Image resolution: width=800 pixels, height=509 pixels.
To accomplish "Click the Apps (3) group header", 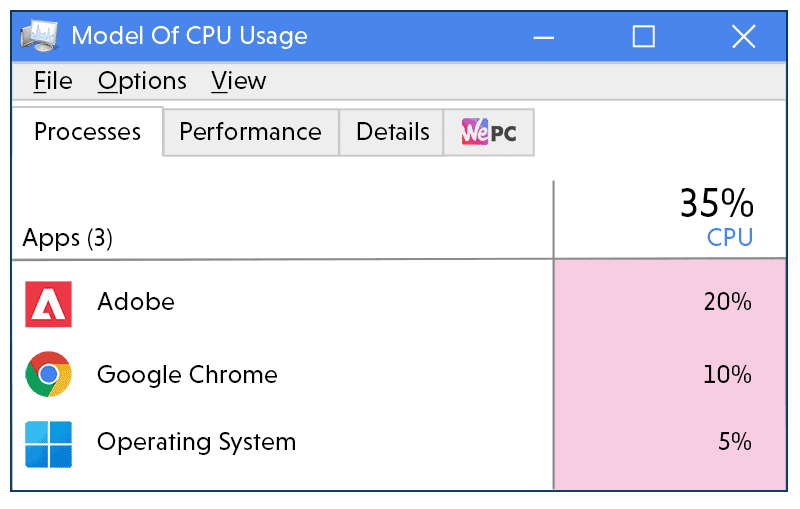I will point(68,238).
